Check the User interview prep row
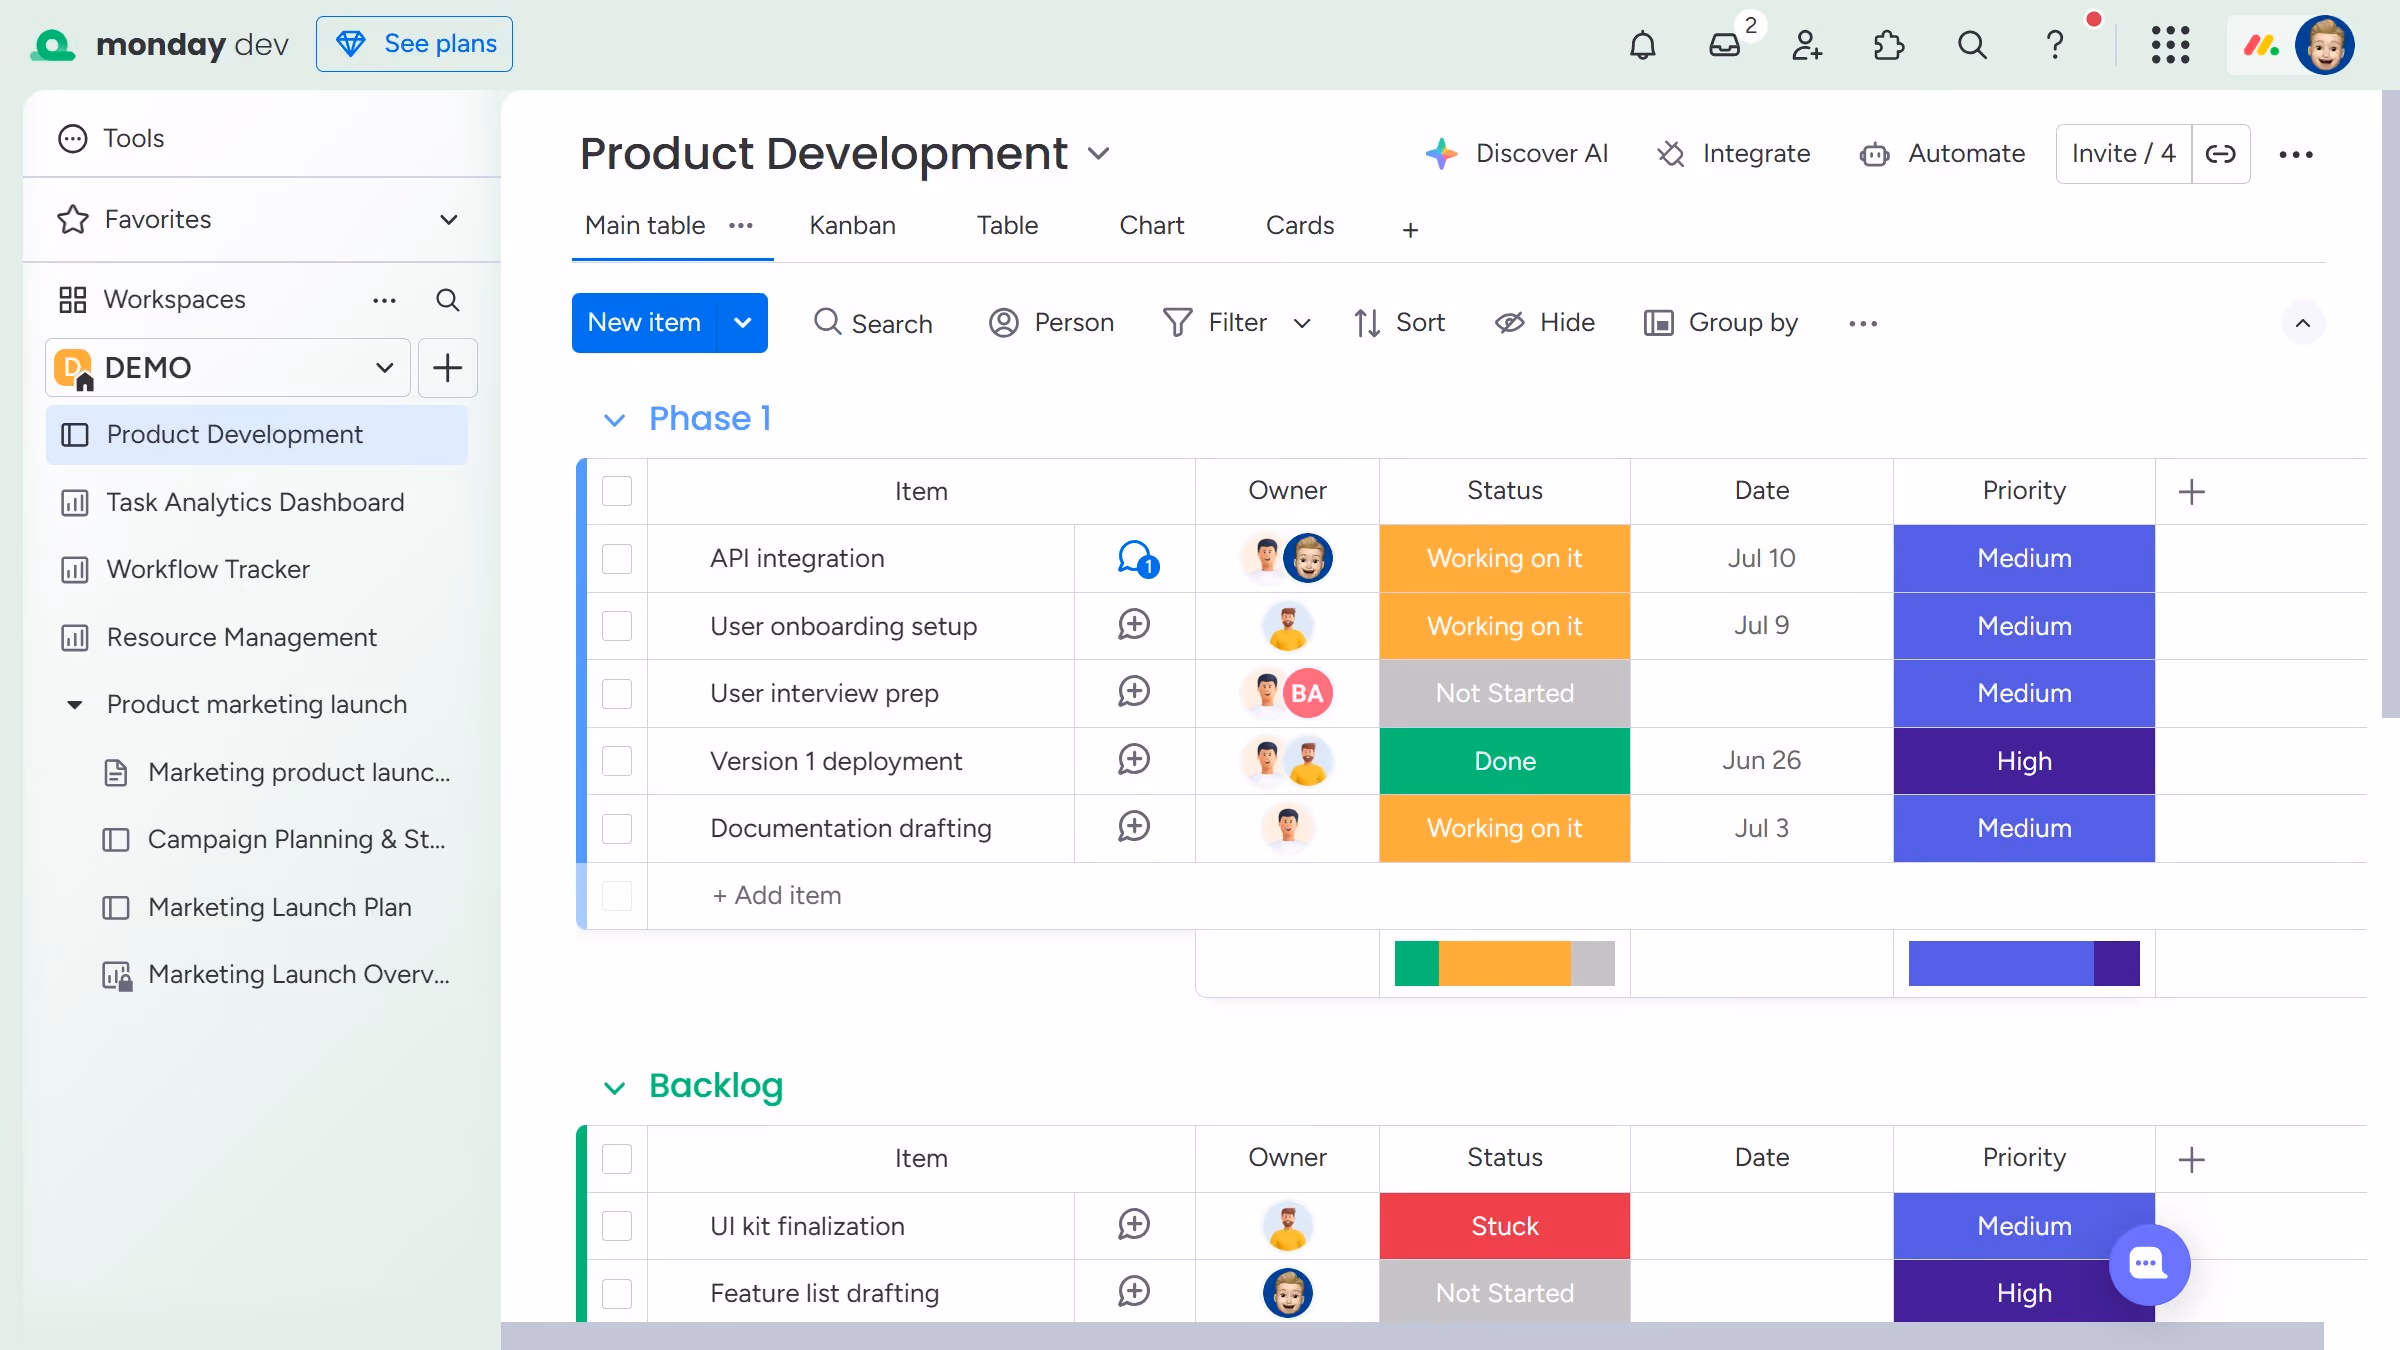This screenshot has width=2400, height=1350. tap(617, 693)
